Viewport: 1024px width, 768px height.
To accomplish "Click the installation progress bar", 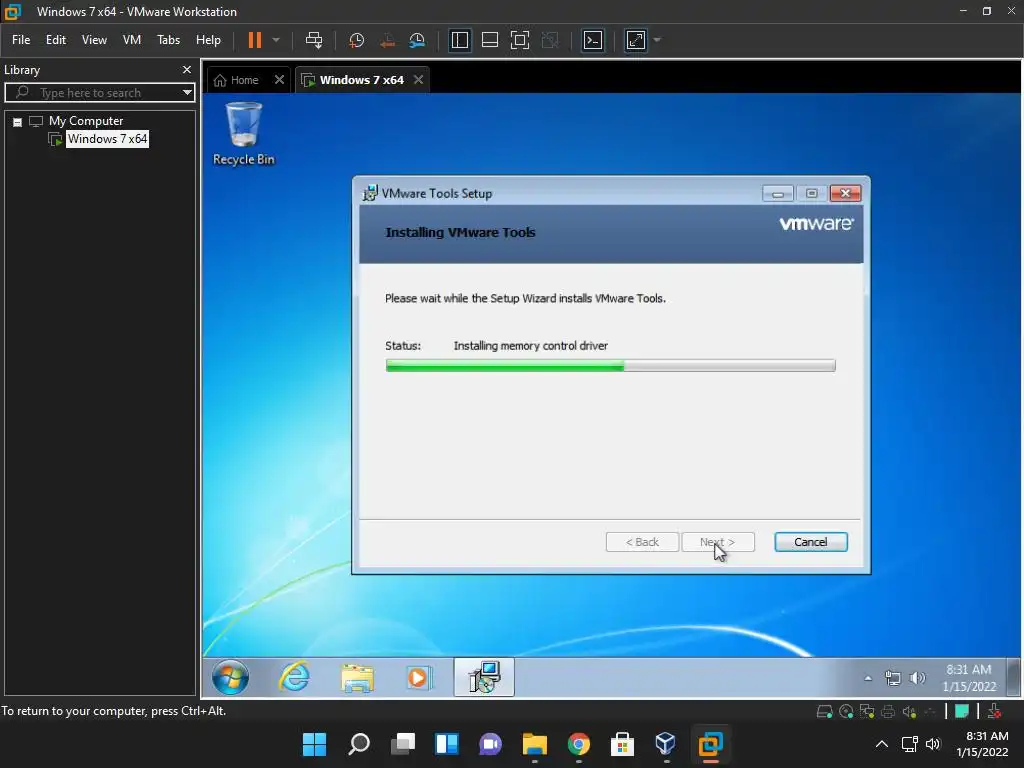I will (x=610, y=366).
